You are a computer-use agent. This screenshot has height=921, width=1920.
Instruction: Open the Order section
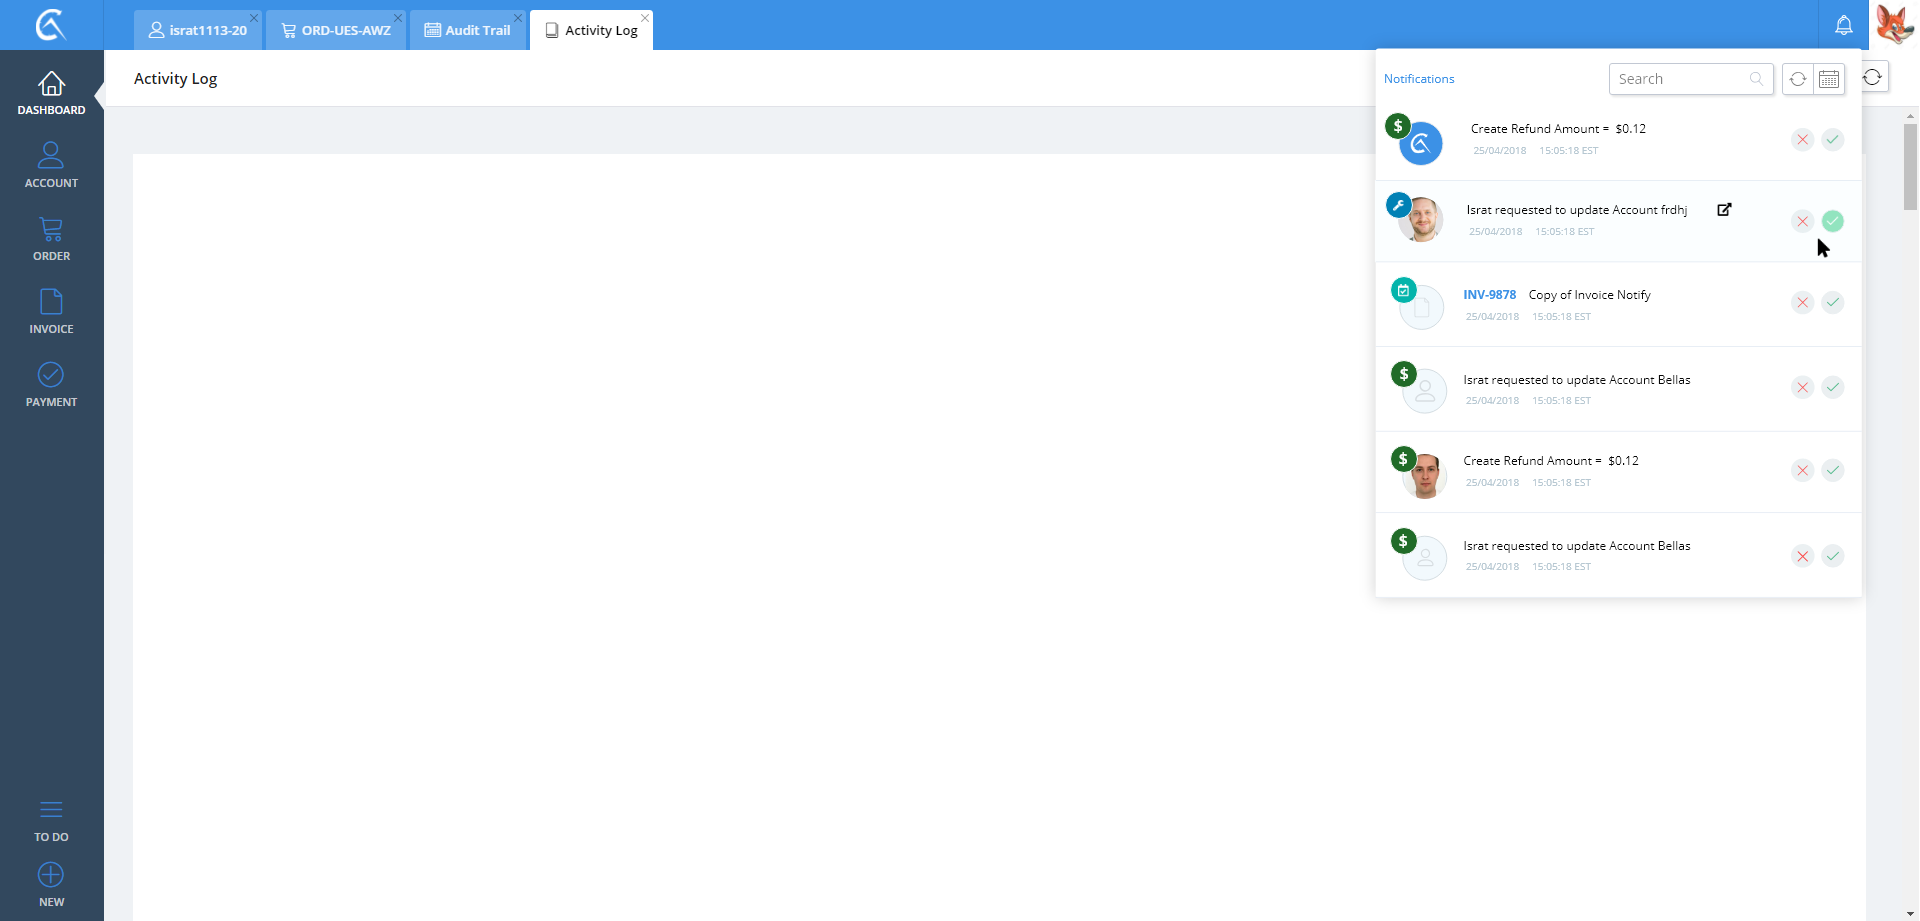(x=51, y=239)
